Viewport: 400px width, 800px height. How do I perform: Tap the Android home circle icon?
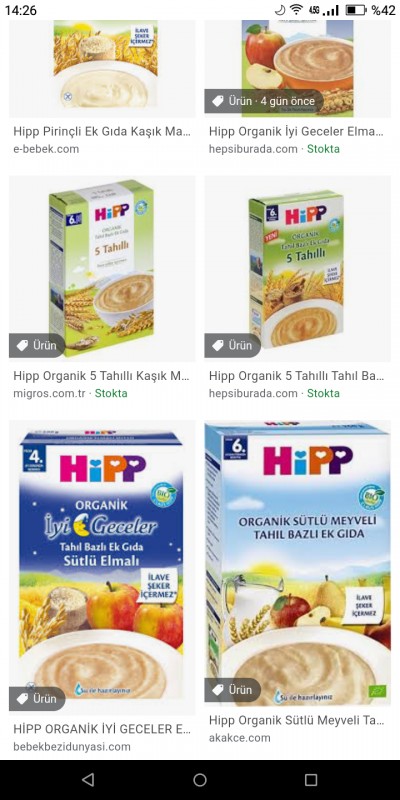click(200, 779)
